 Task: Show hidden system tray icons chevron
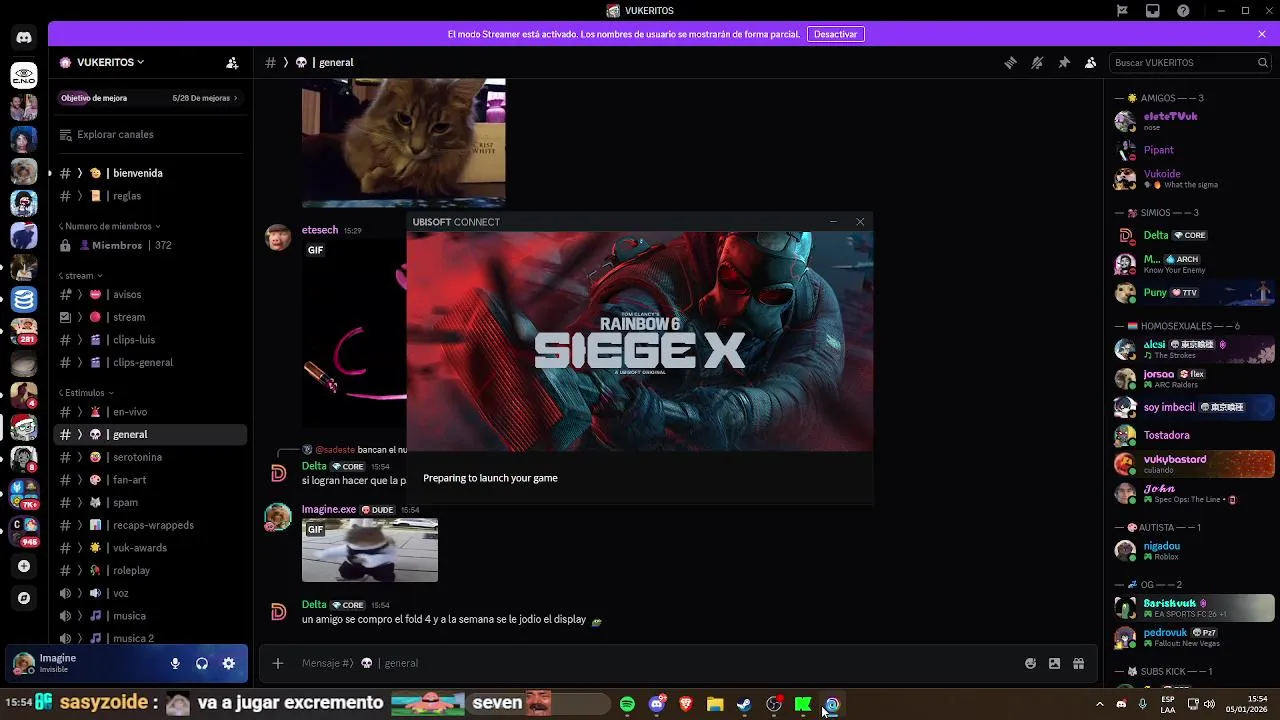1099,704
